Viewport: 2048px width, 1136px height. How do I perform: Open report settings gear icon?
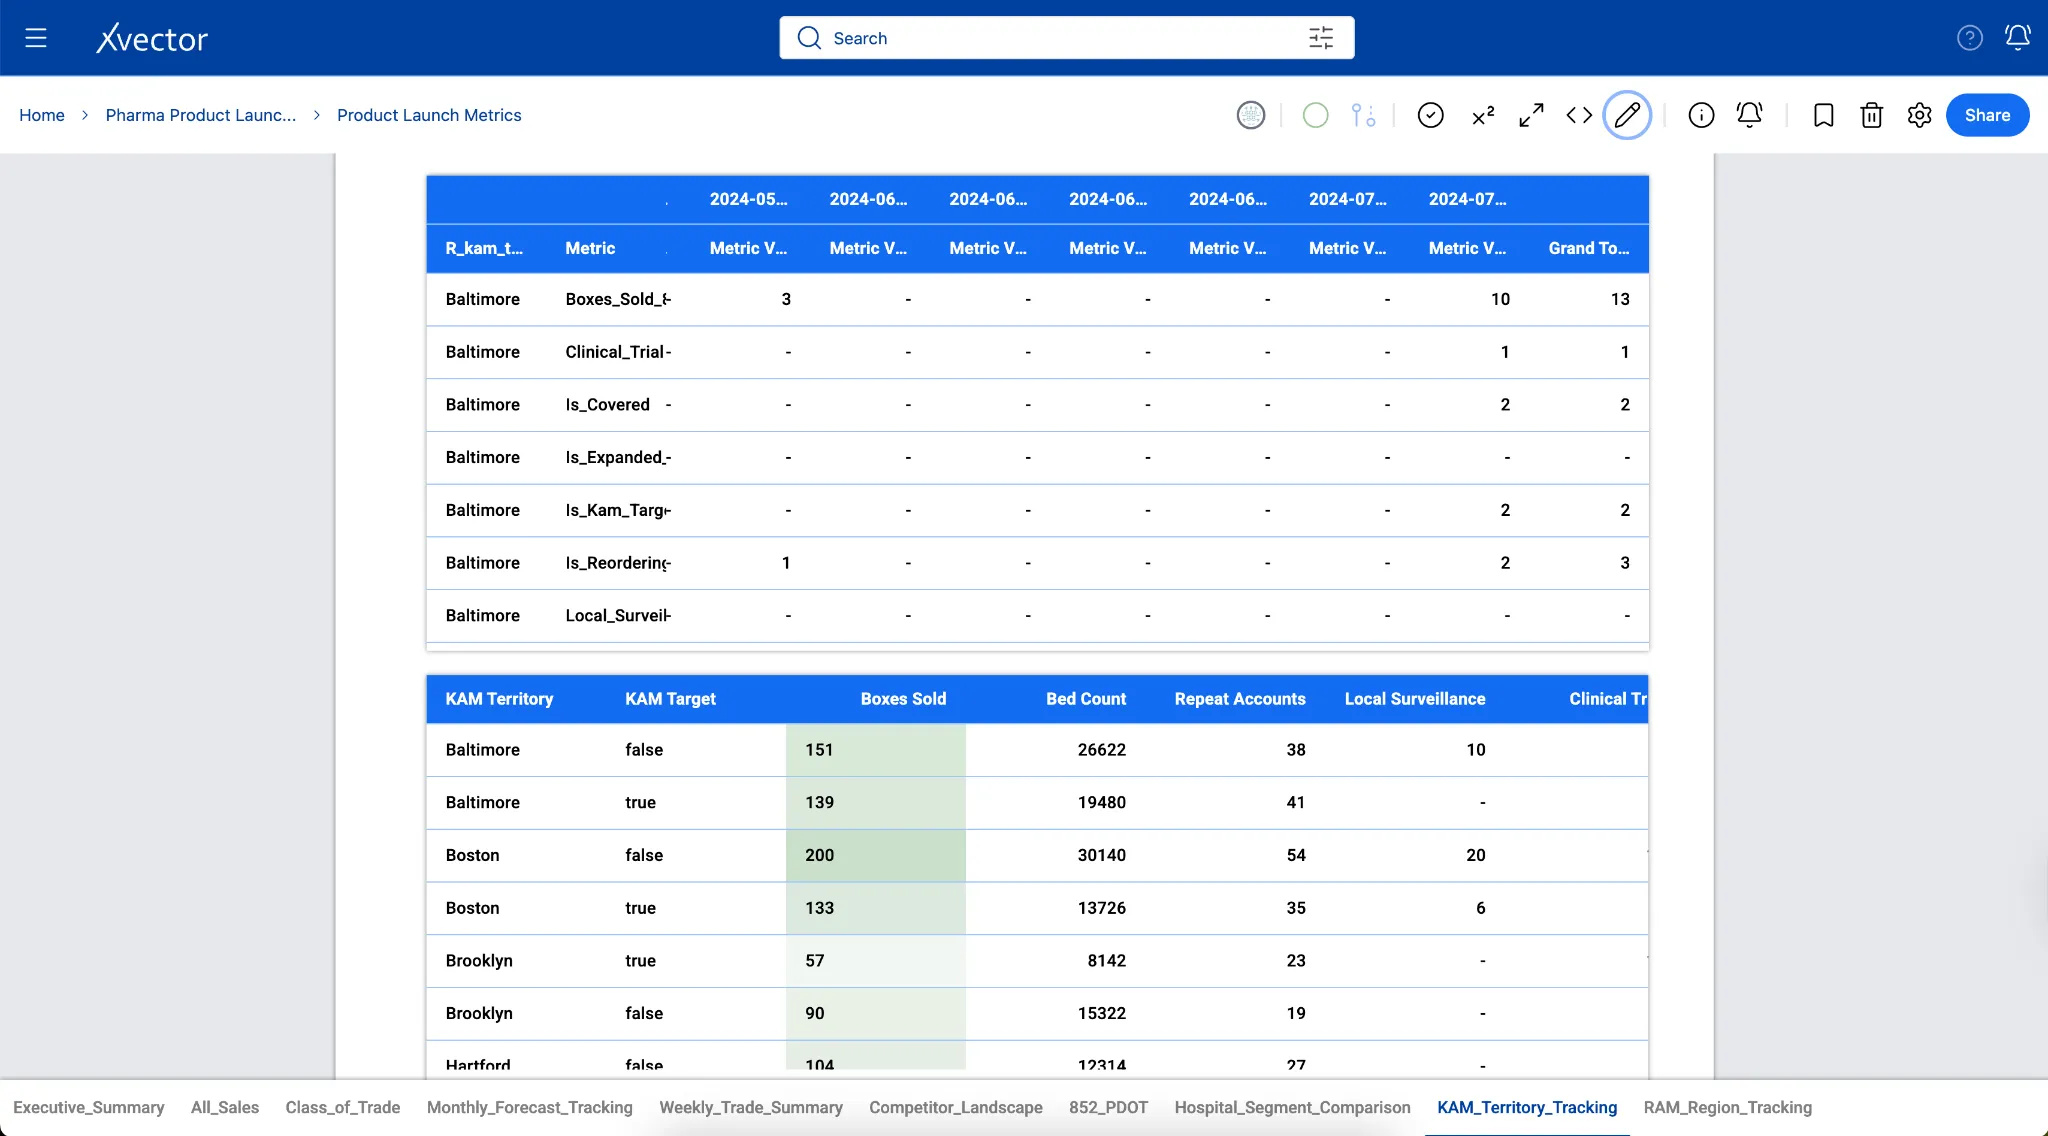point(1919,115)
